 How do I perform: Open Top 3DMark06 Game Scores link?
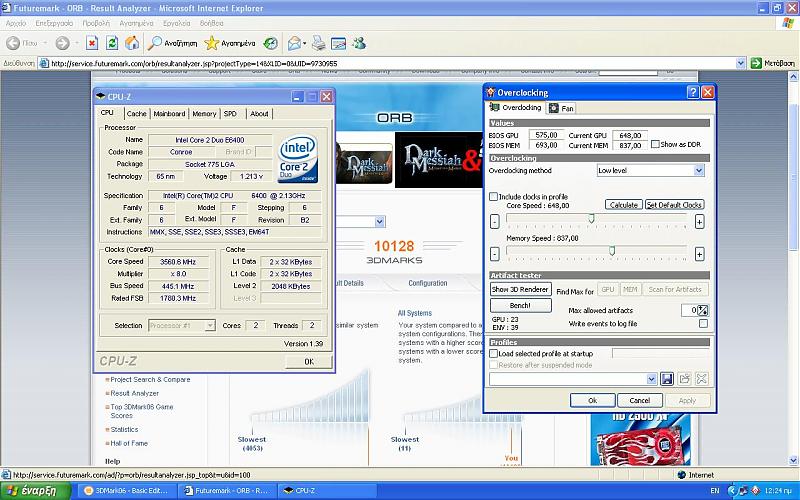tap(142, 411)
